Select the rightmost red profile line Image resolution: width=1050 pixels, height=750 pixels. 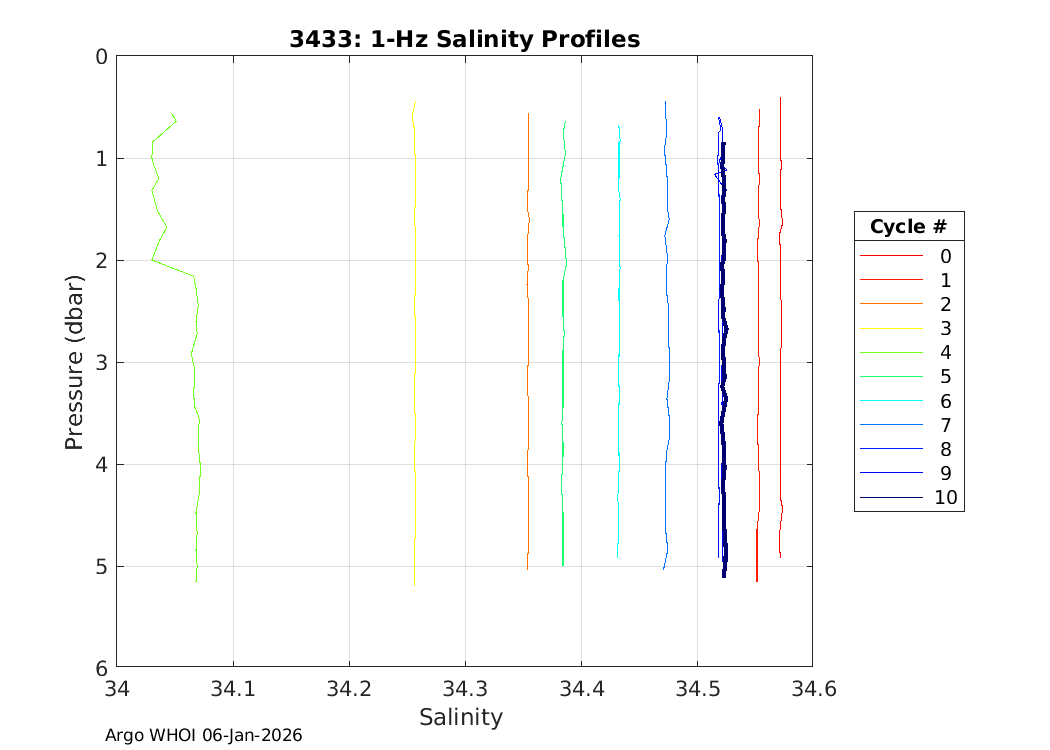(780, 350)
